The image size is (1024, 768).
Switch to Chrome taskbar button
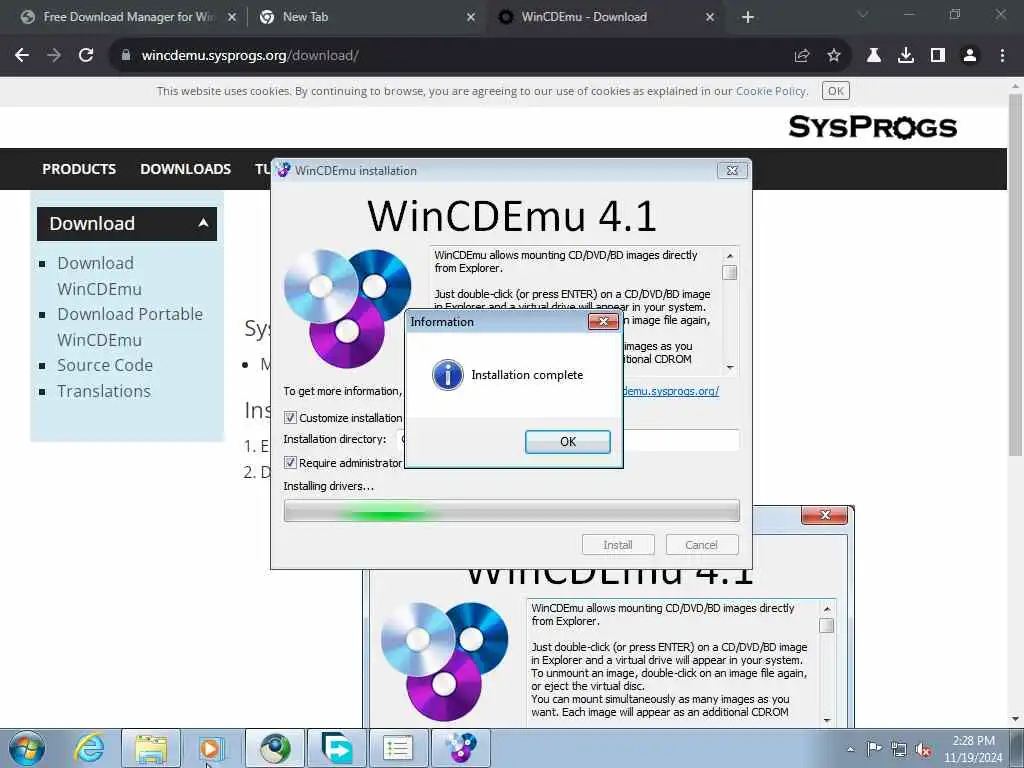tap(275, 748)
